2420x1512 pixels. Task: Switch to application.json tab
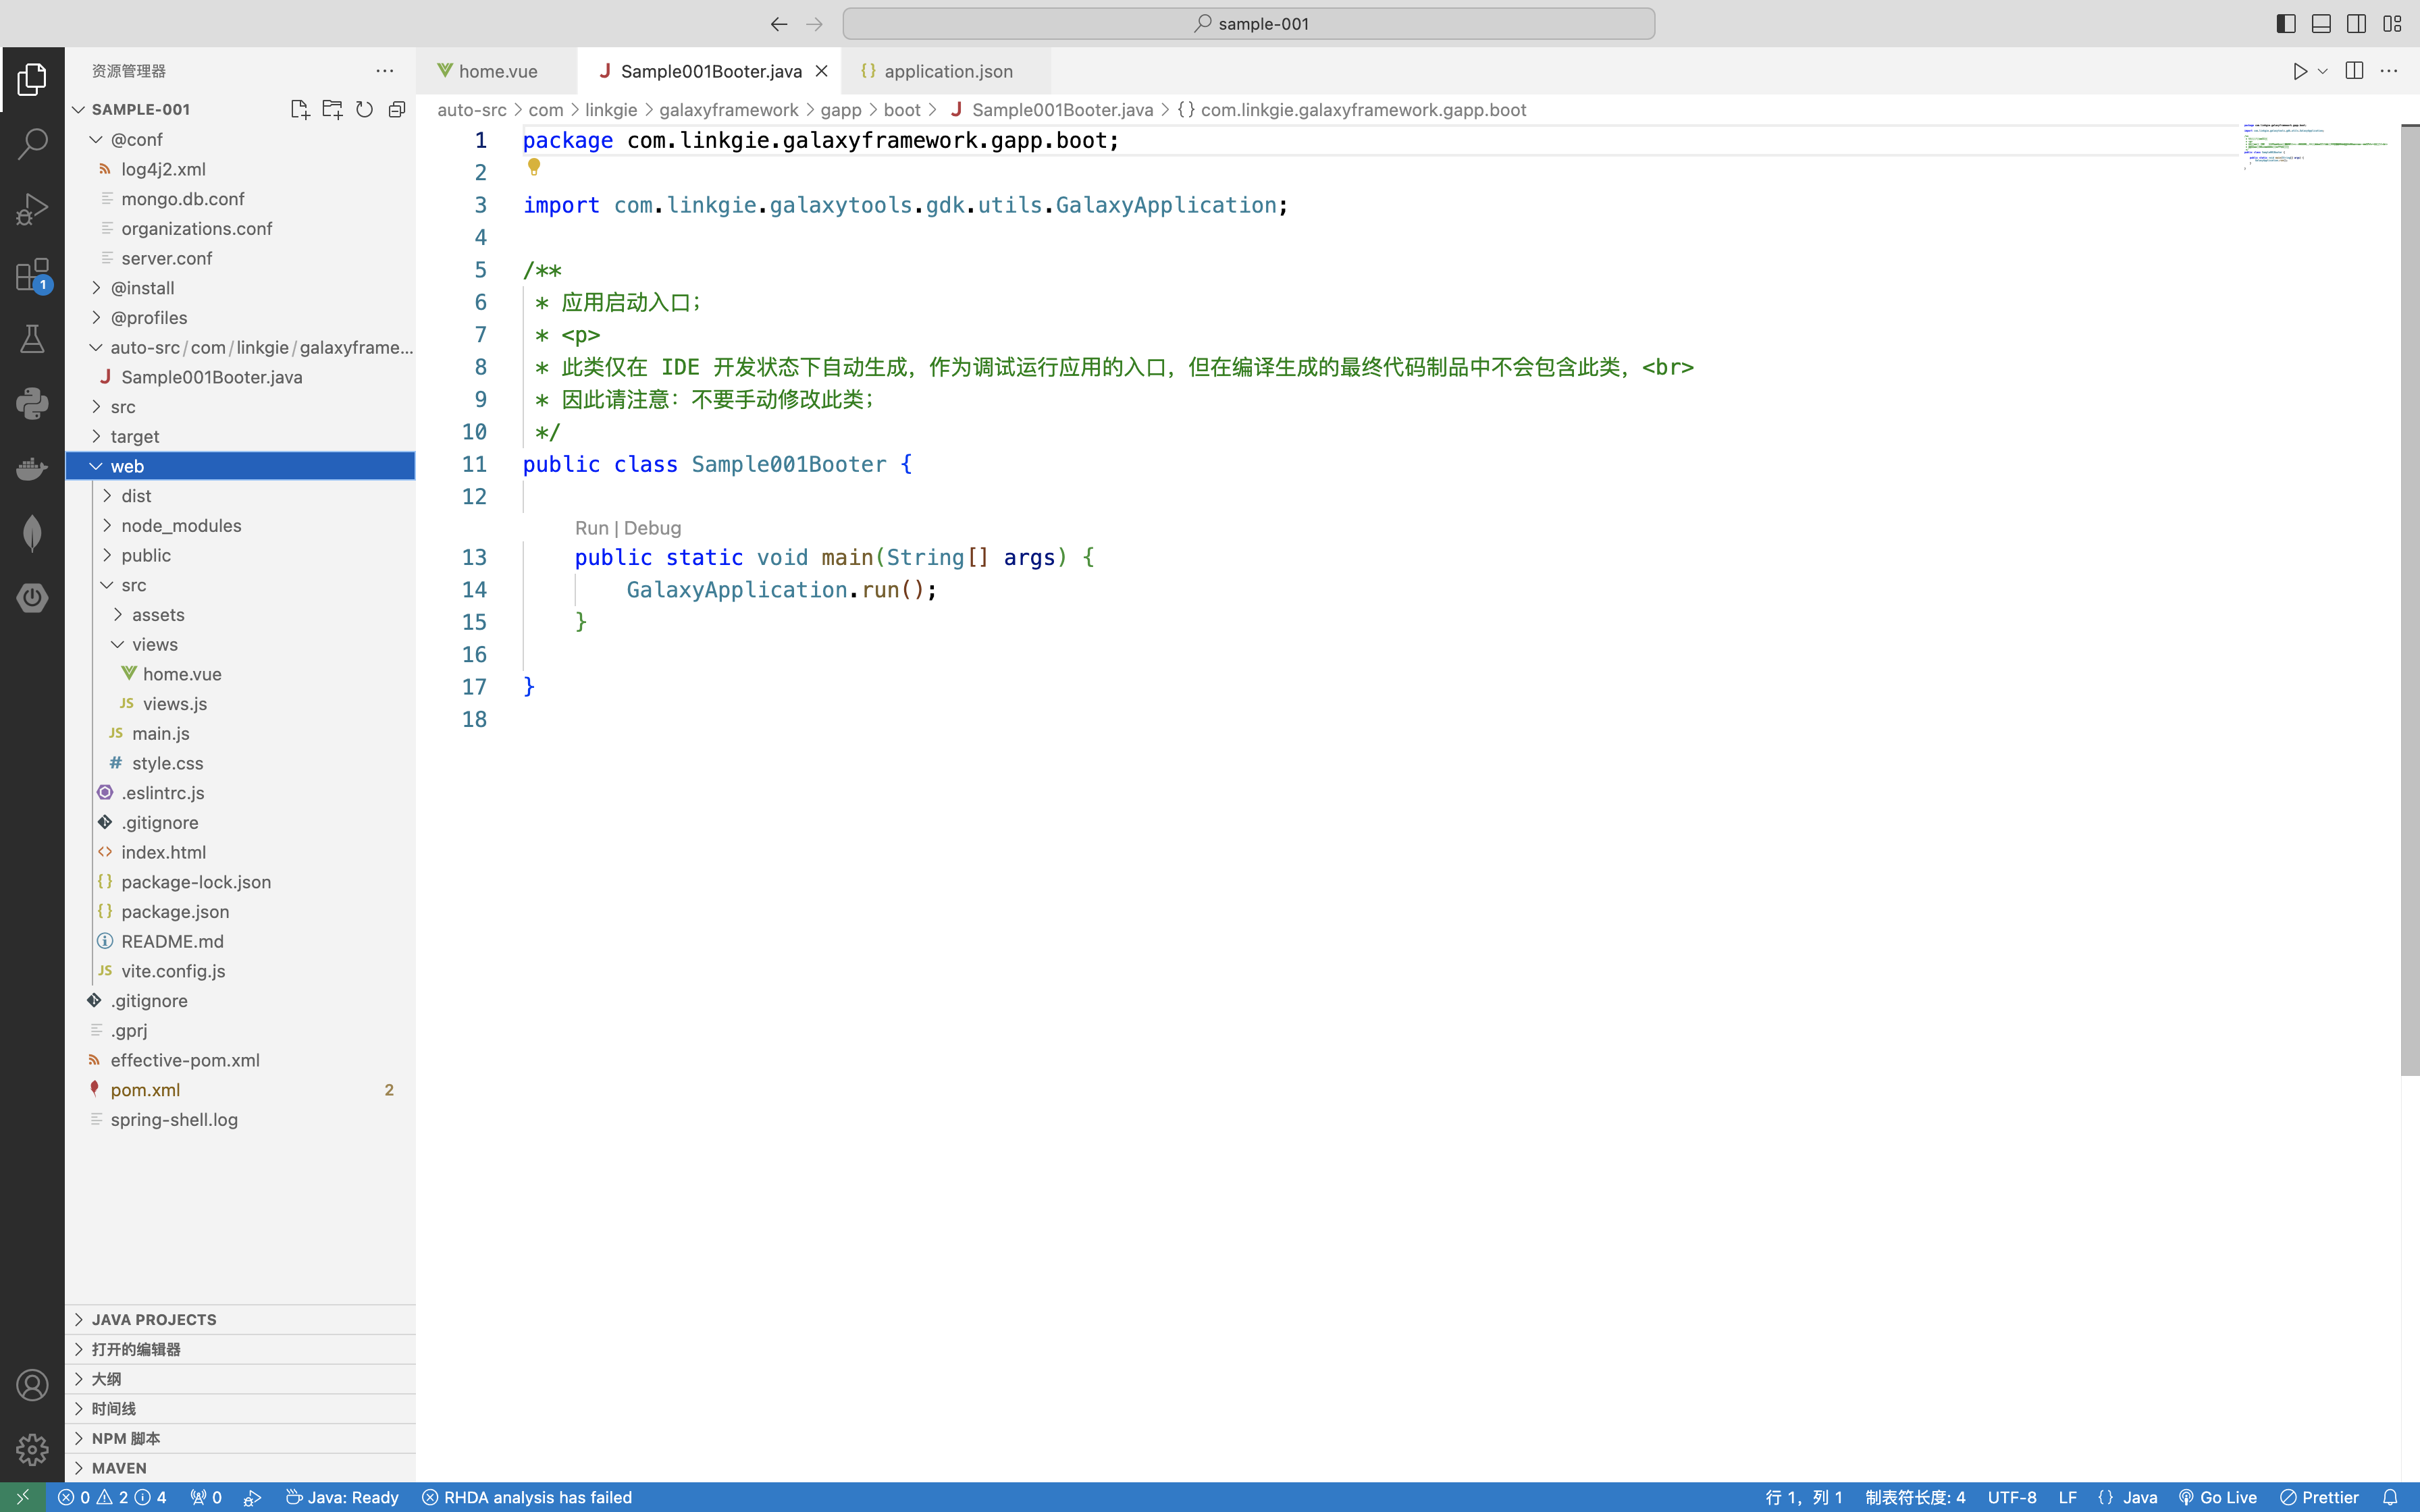pyautogui.click(x=946, y=71)
